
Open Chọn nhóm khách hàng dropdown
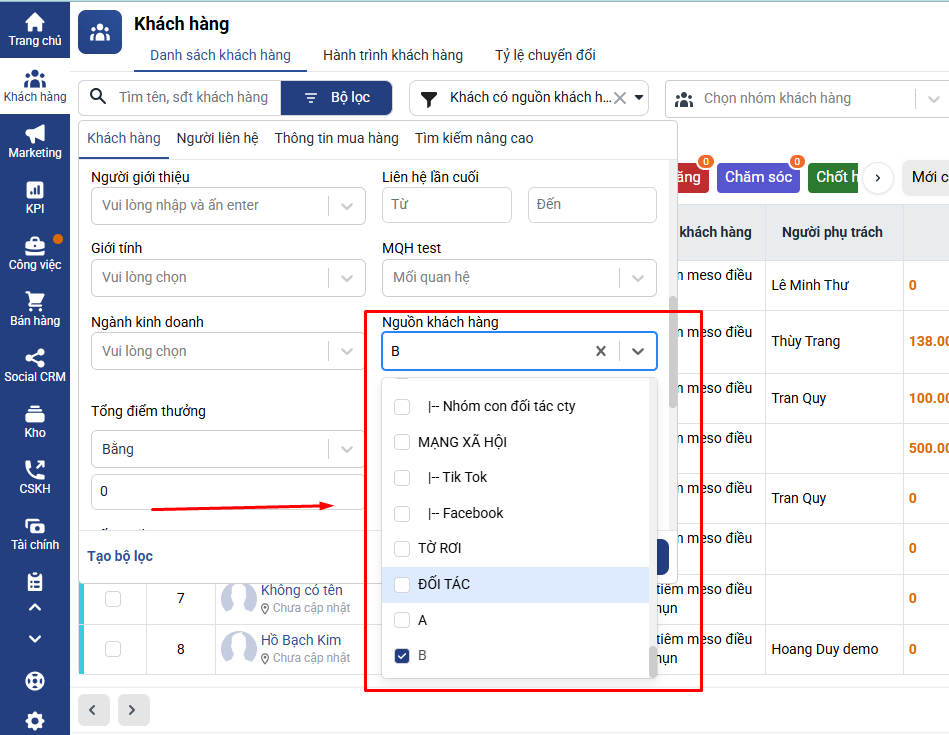(933, 99)
